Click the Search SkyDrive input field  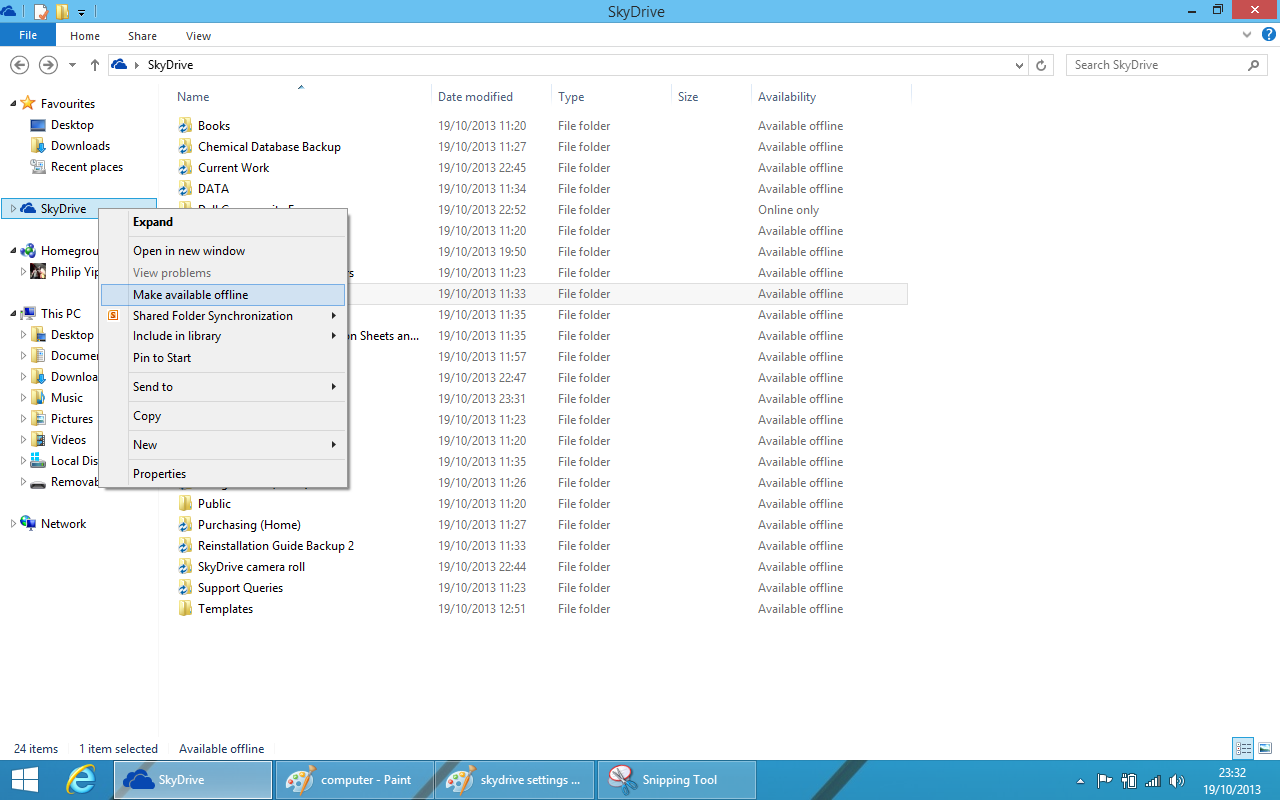1157,65
